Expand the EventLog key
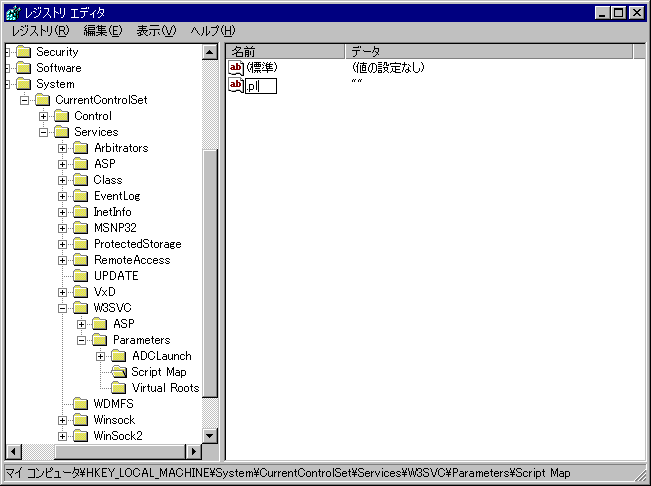This screenshot has width=651, height=486. tap(63, 196)
